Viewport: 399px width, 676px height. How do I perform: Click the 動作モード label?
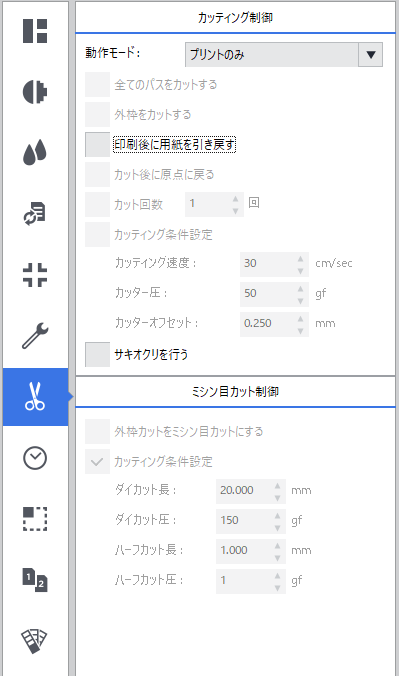tap(113, 53)
